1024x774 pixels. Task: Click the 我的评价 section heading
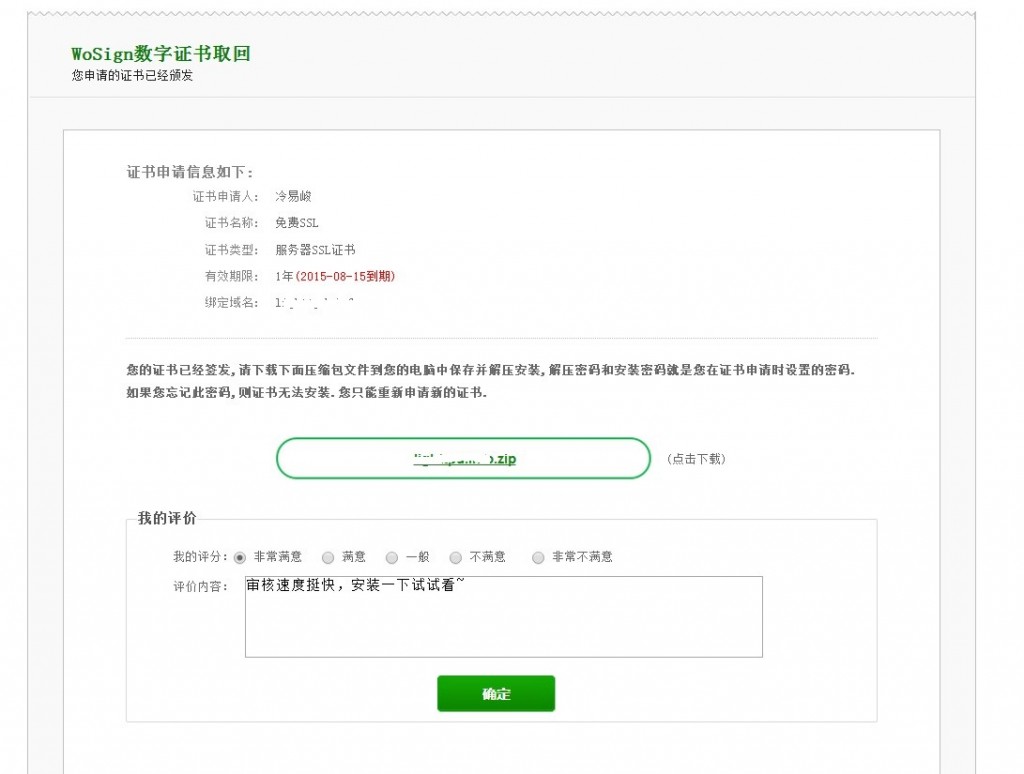(x=167, y=519)
